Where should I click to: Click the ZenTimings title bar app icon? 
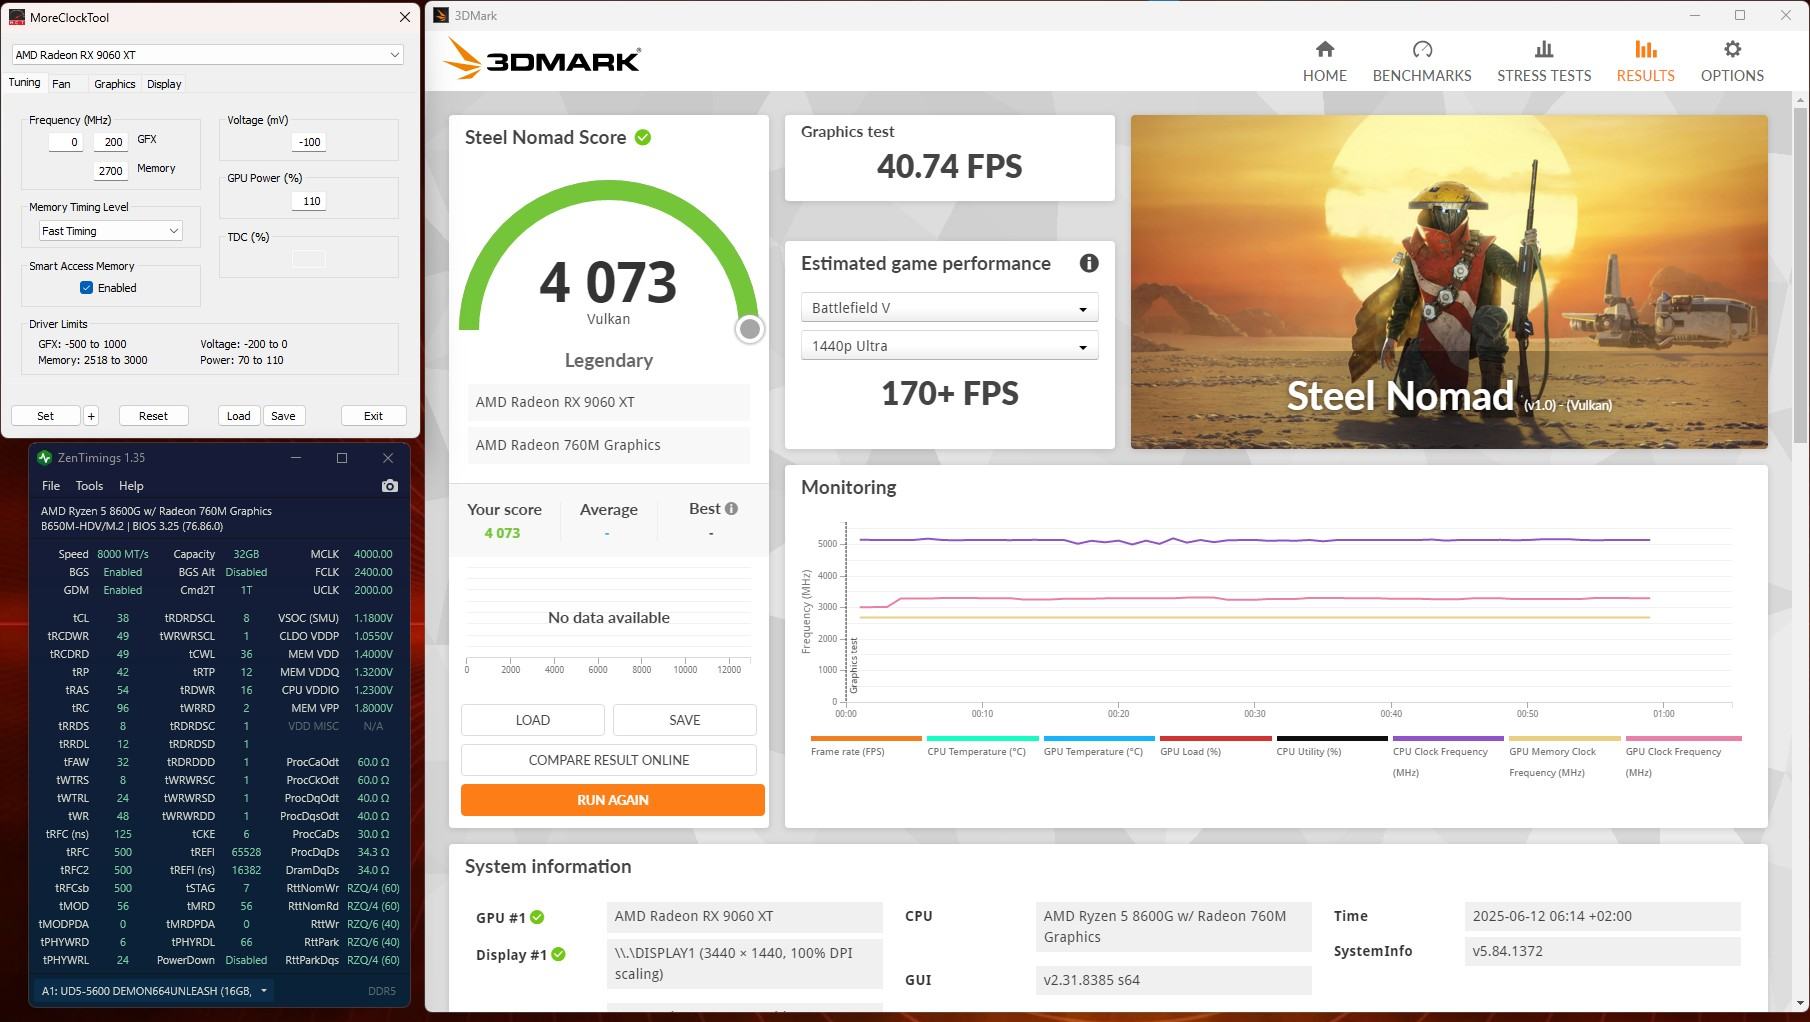[x=44, y=458]
